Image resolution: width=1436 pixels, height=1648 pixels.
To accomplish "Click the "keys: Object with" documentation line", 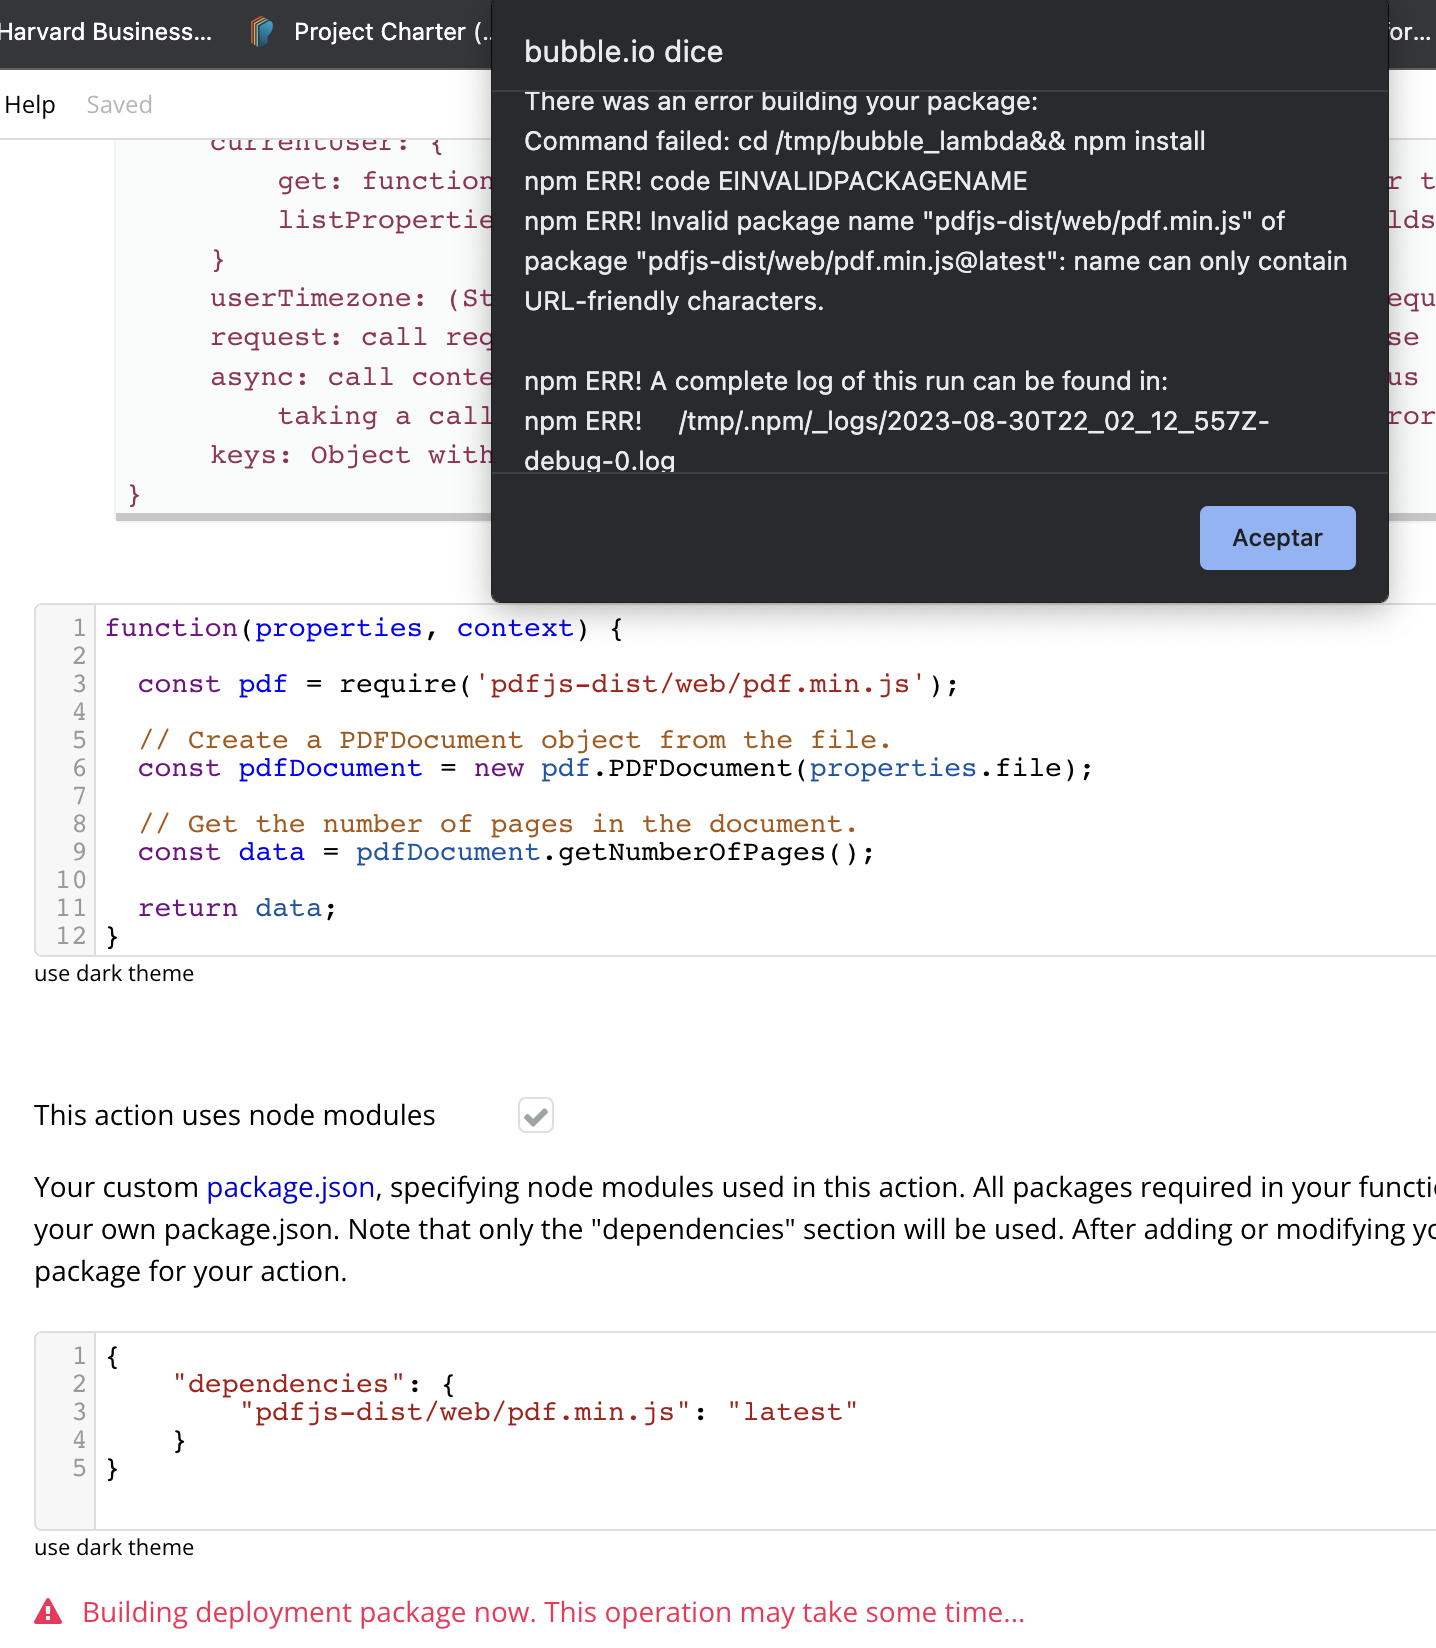I will (x=351, y=455).
